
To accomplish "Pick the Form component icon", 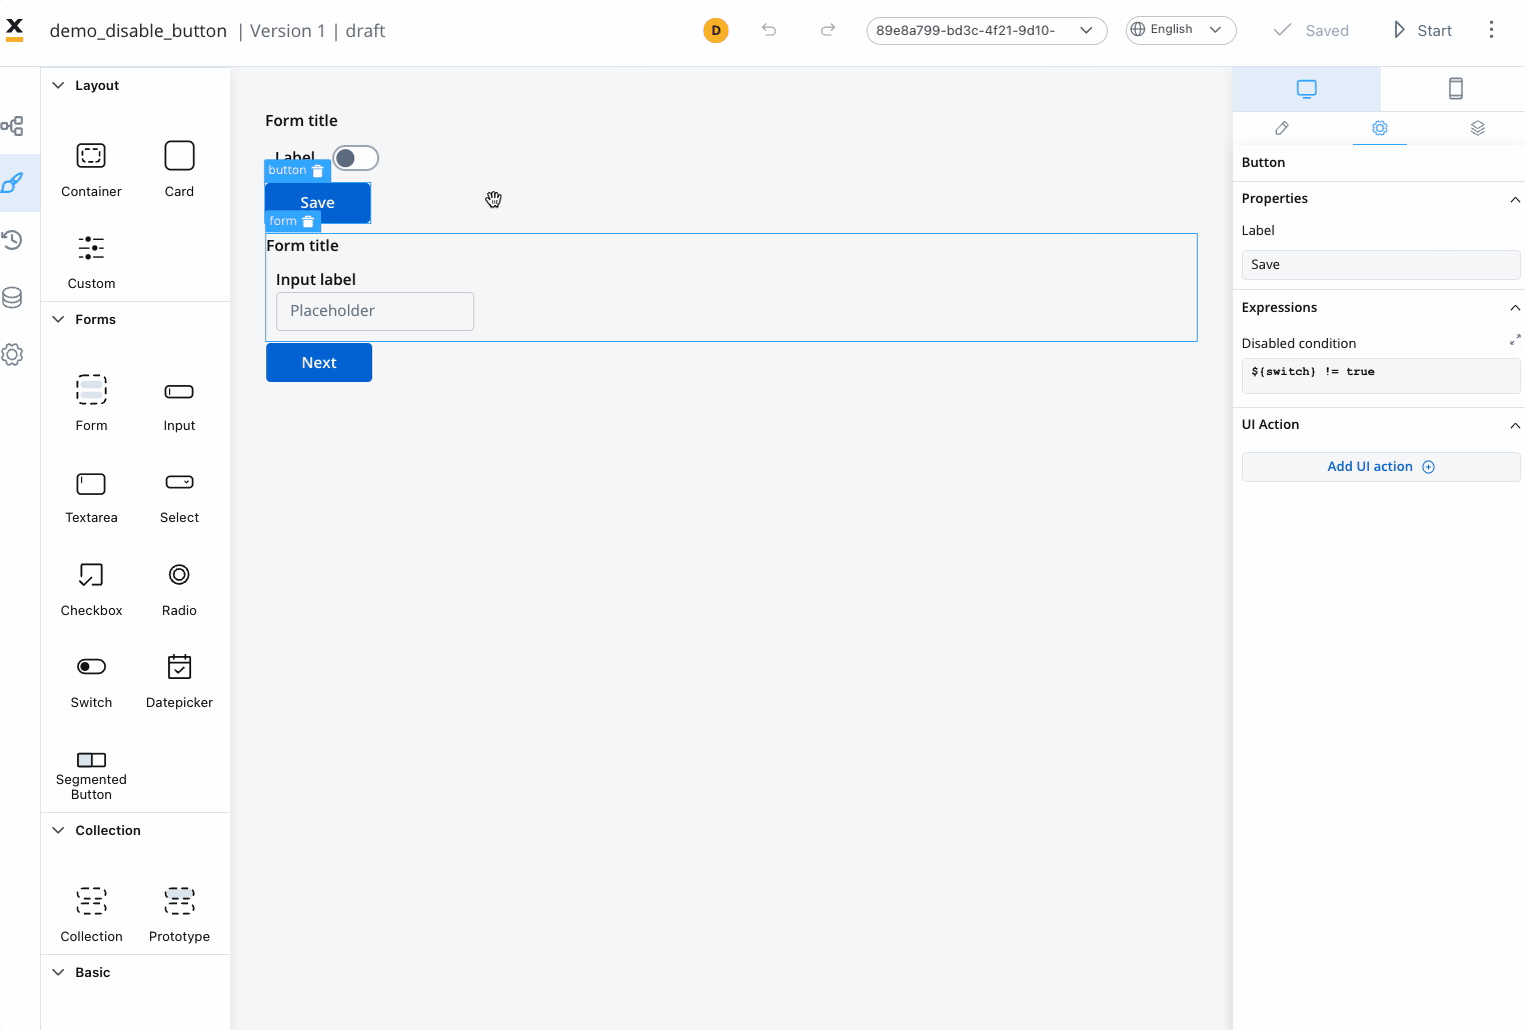I will (x=91, y=389).
